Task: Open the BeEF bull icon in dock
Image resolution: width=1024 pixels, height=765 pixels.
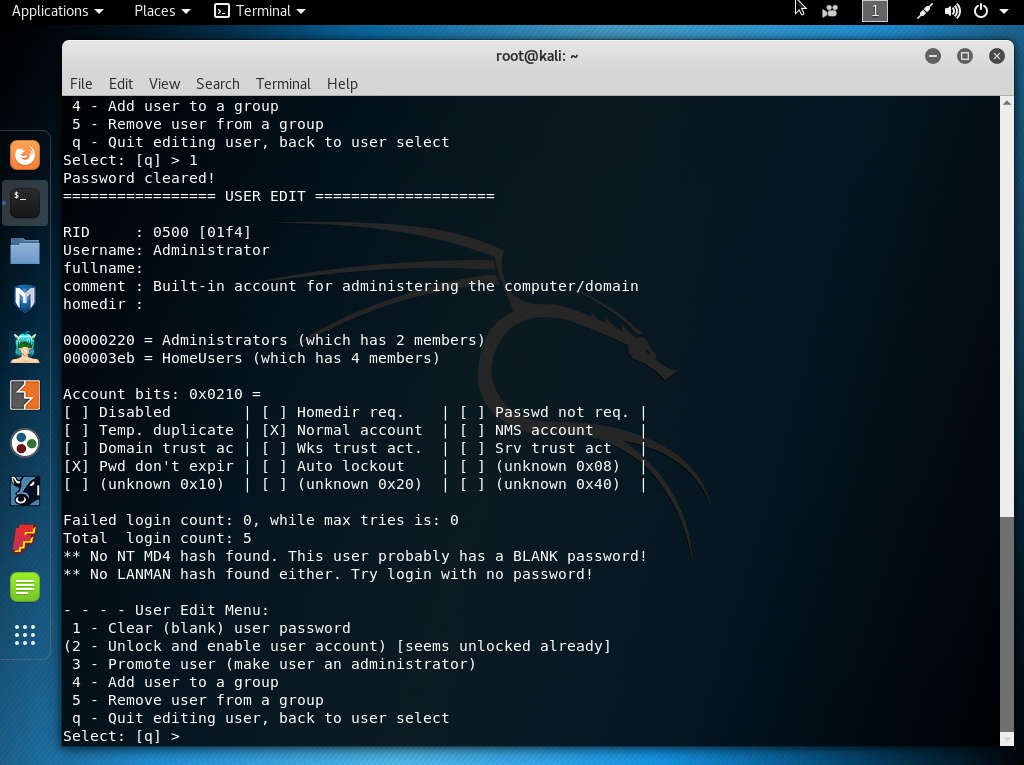Action: (x=25, y=491)
